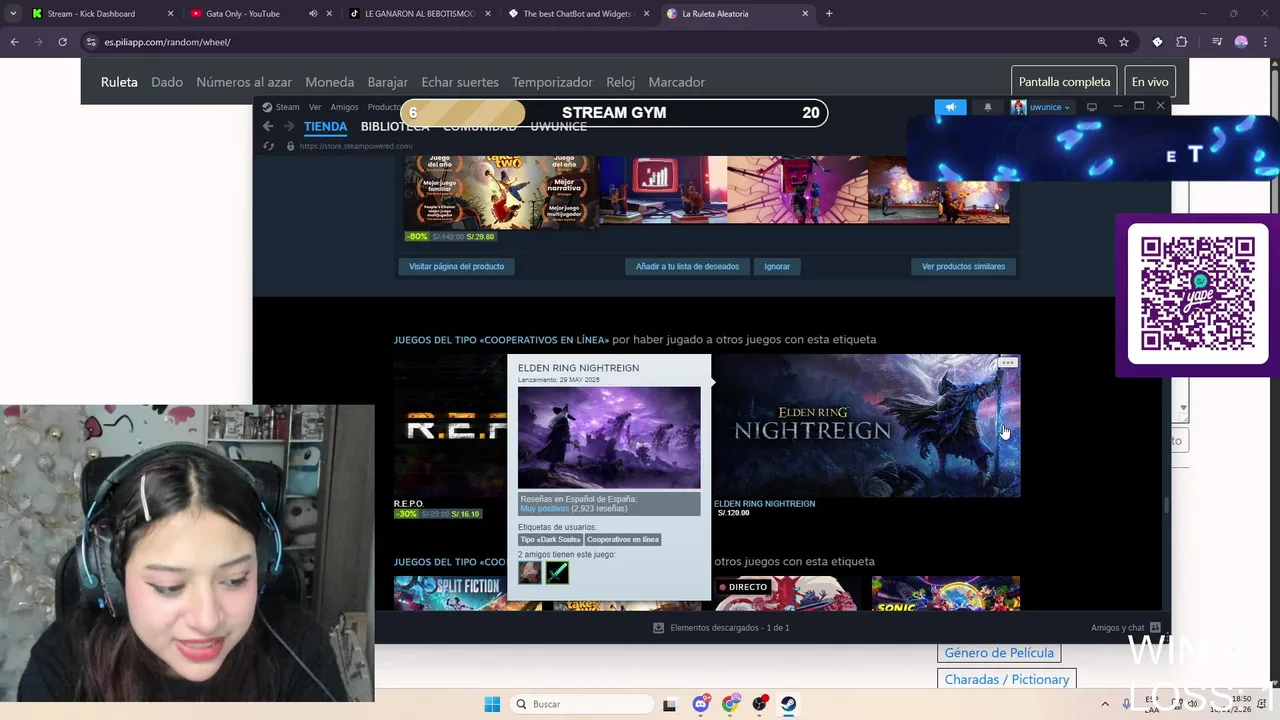1280x720 pixels.
Task: Open Steam from the taskbar
Action: point(788,704)
